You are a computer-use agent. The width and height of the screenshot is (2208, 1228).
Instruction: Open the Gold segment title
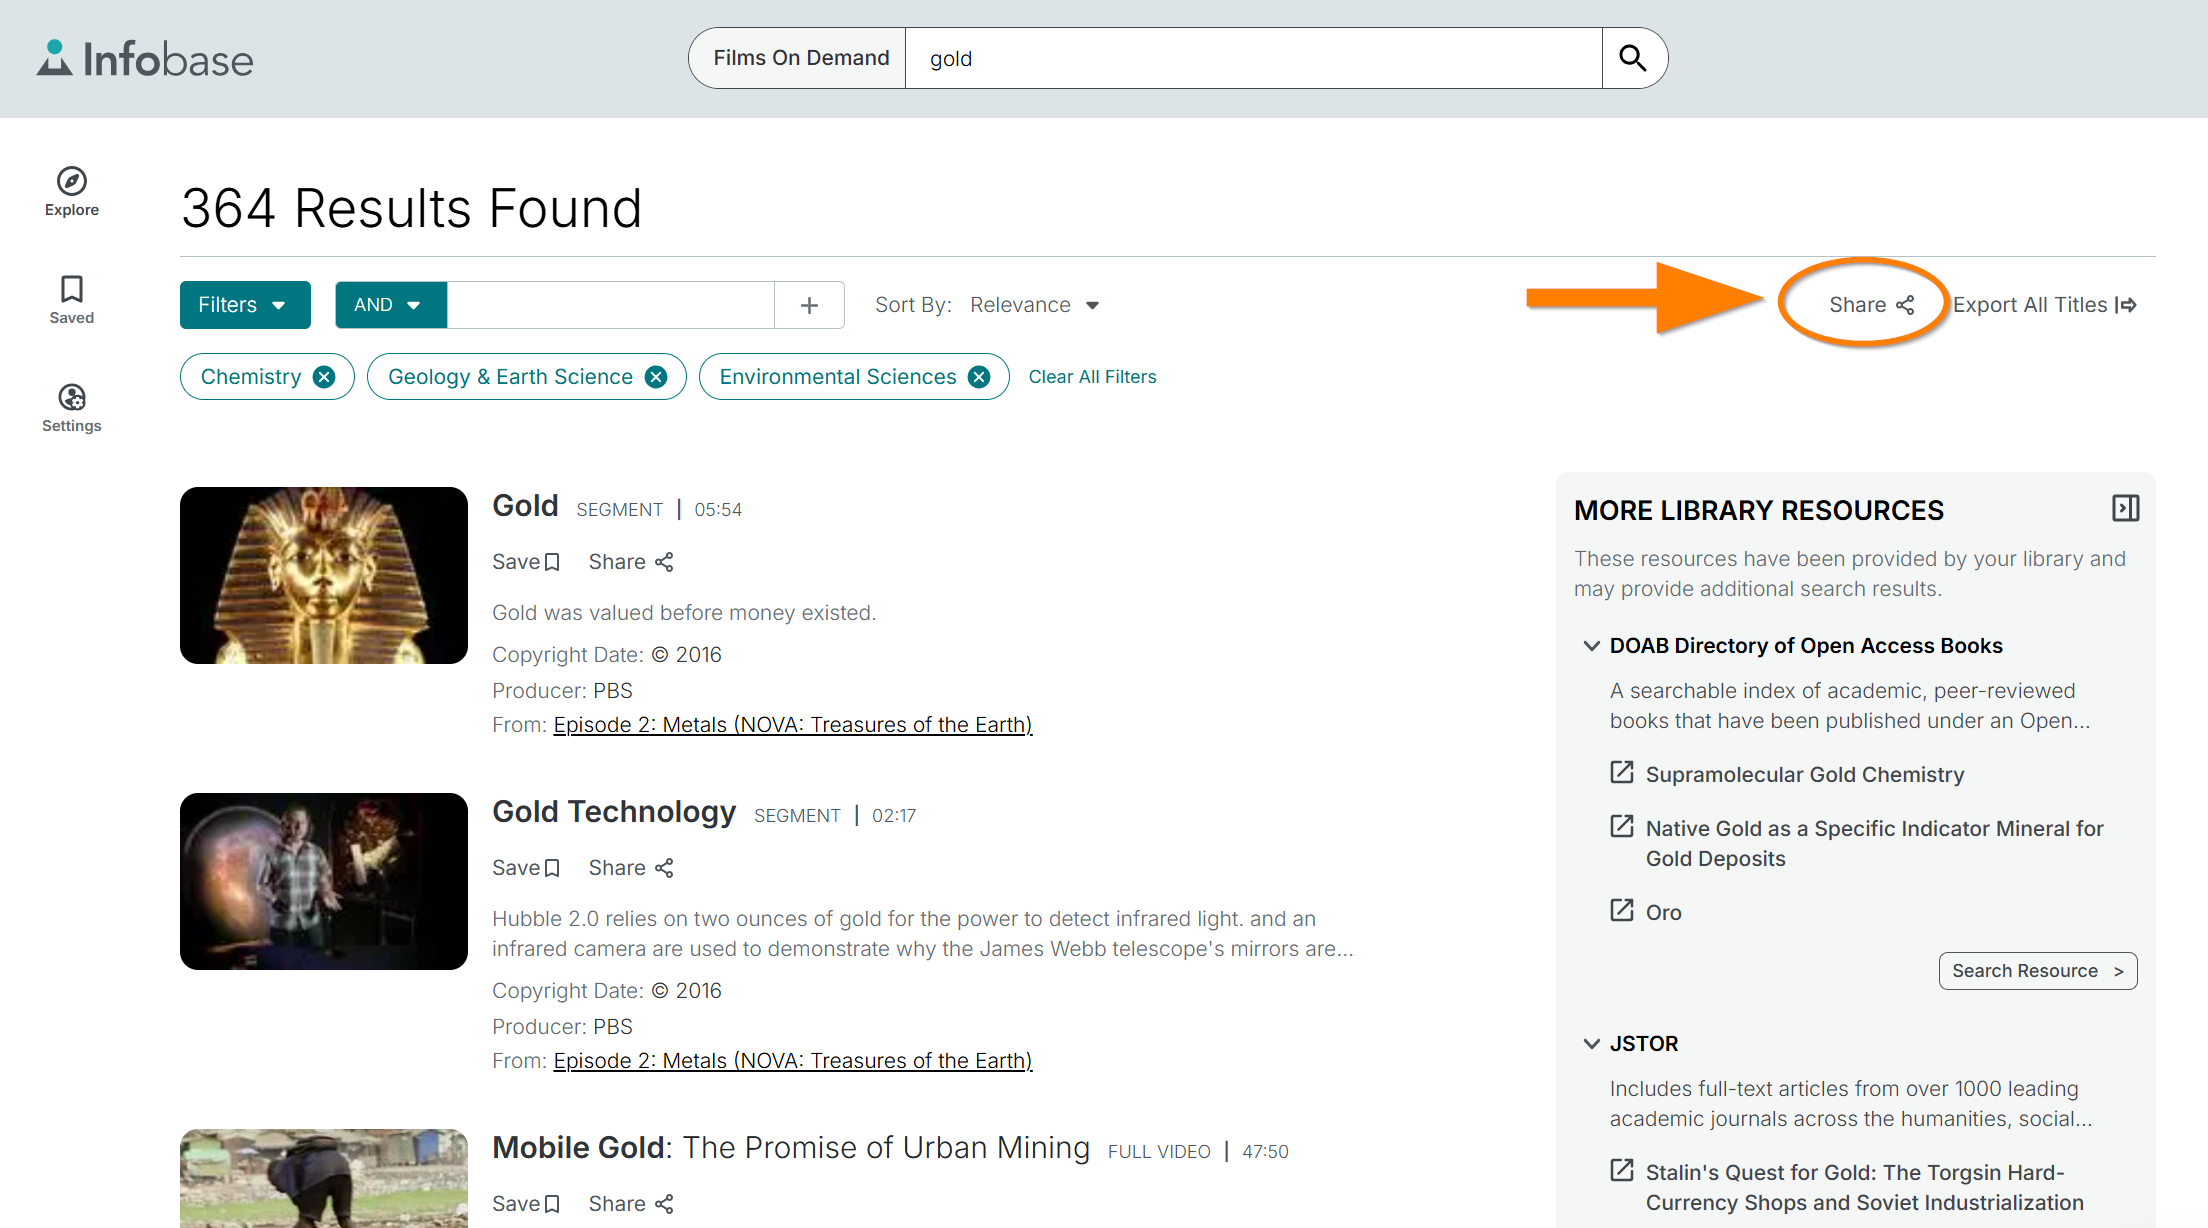[525, 506]
